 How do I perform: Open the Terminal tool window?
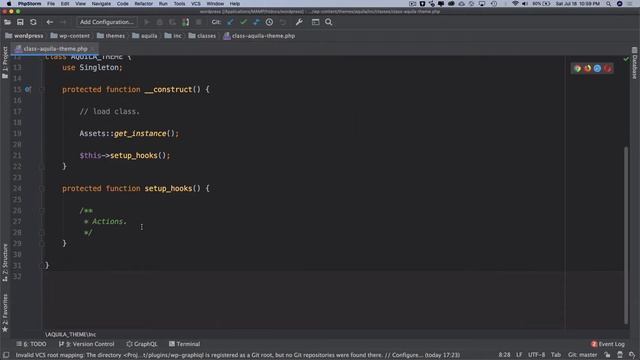[184, 344]
